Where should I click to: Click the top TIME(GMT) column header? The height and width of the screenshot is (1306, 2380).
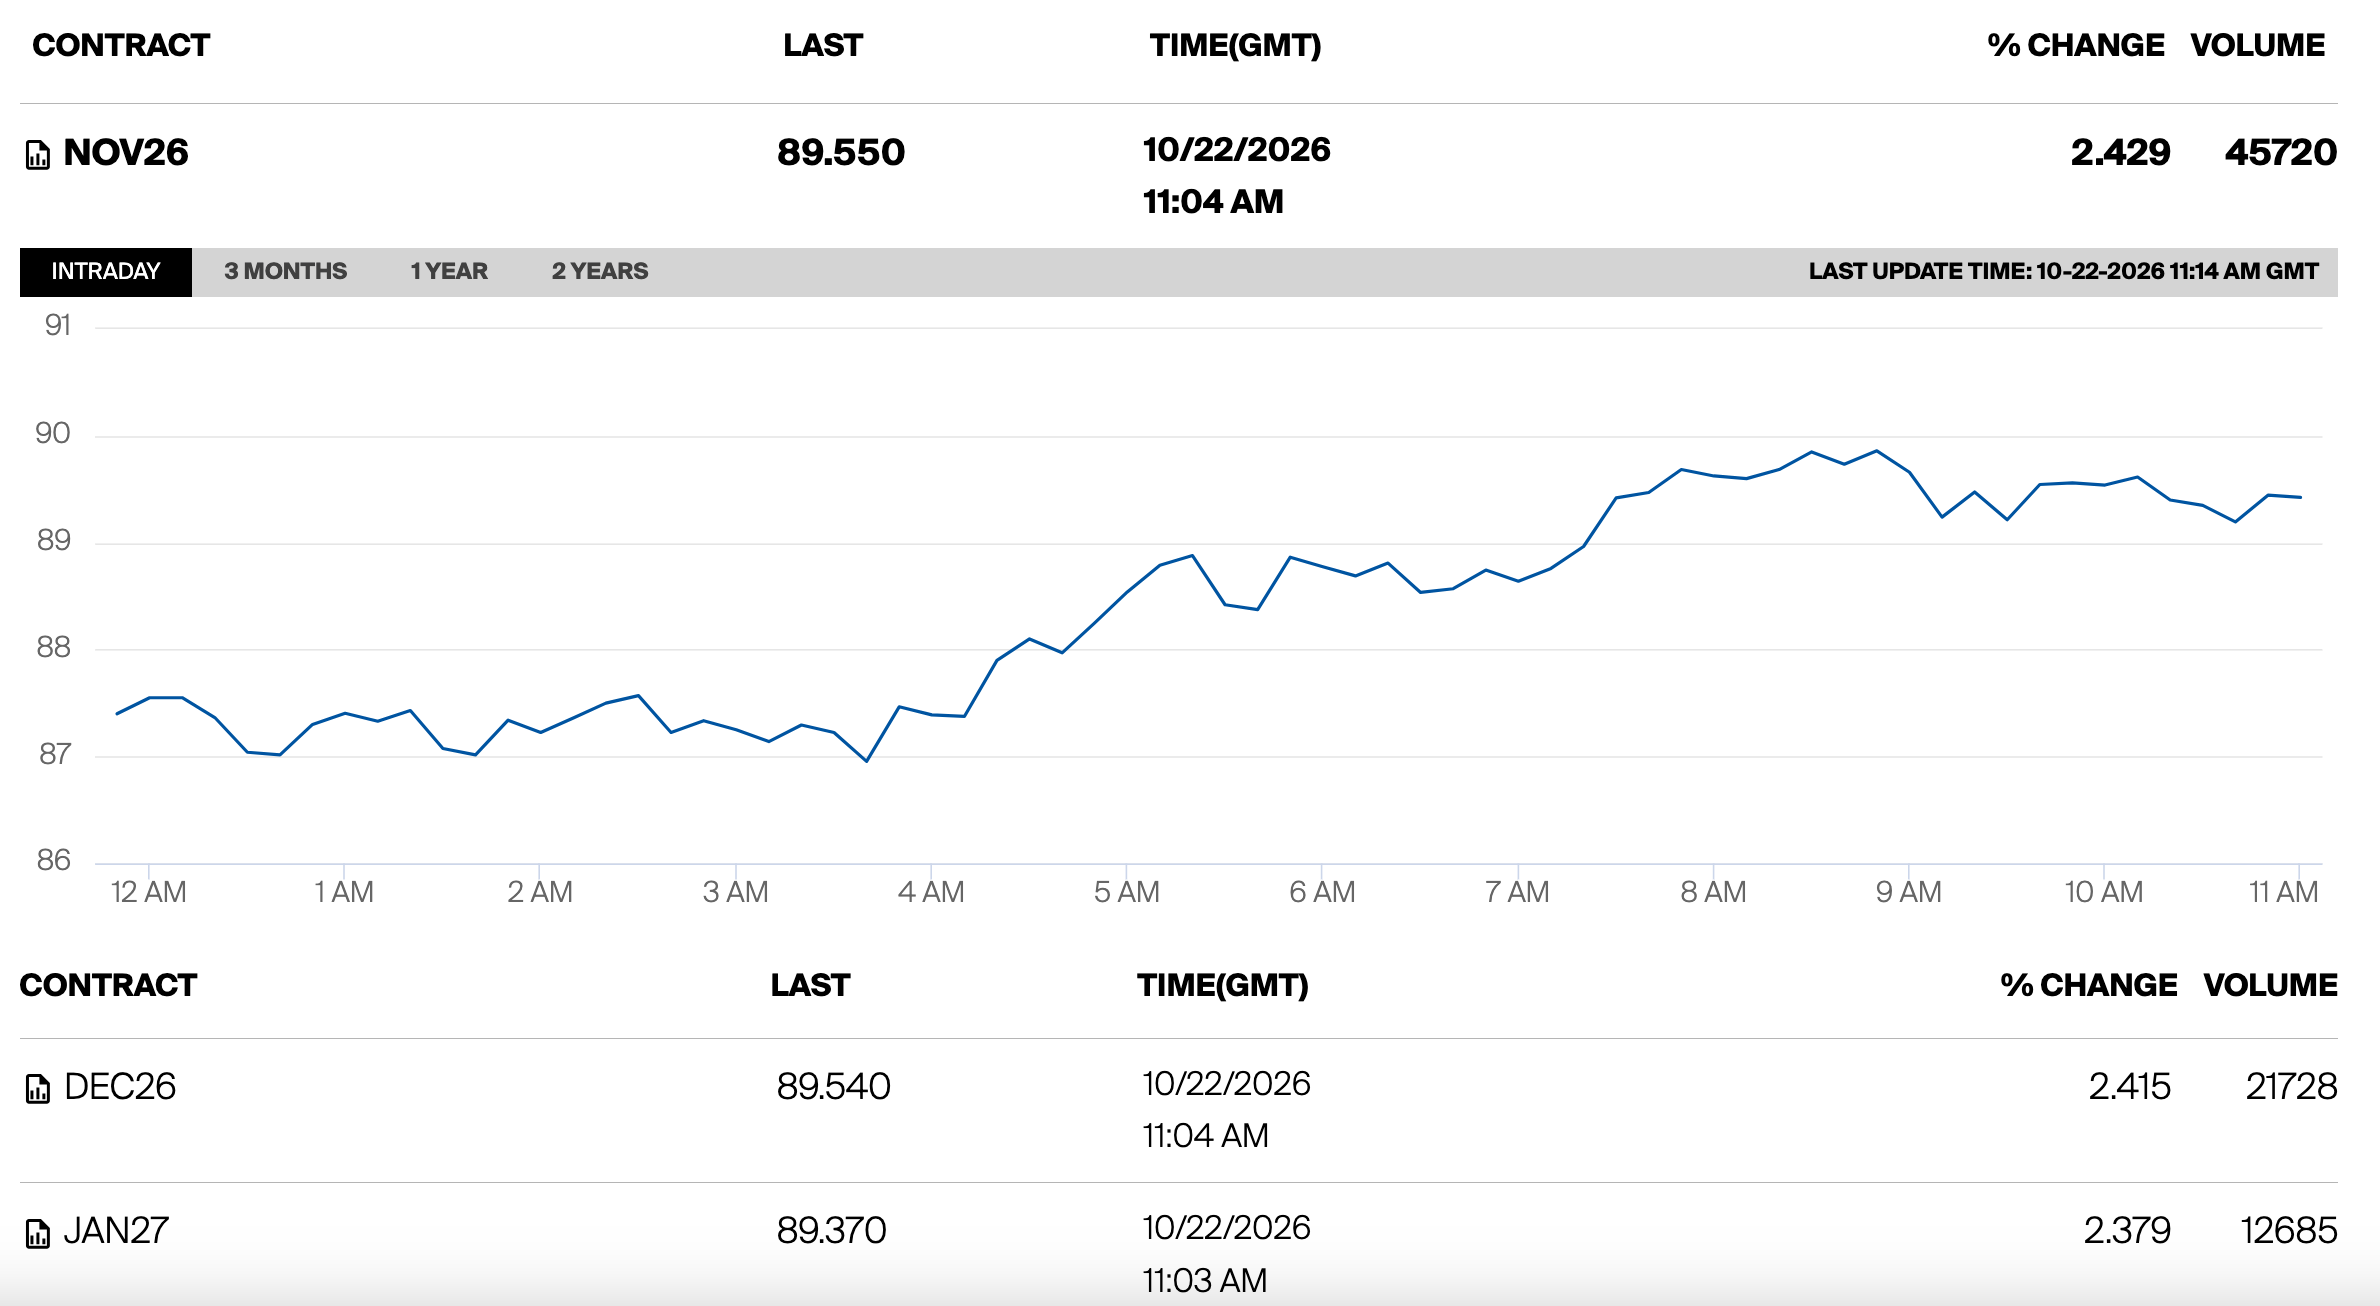pyautogui.click(x=1236, y=45)
